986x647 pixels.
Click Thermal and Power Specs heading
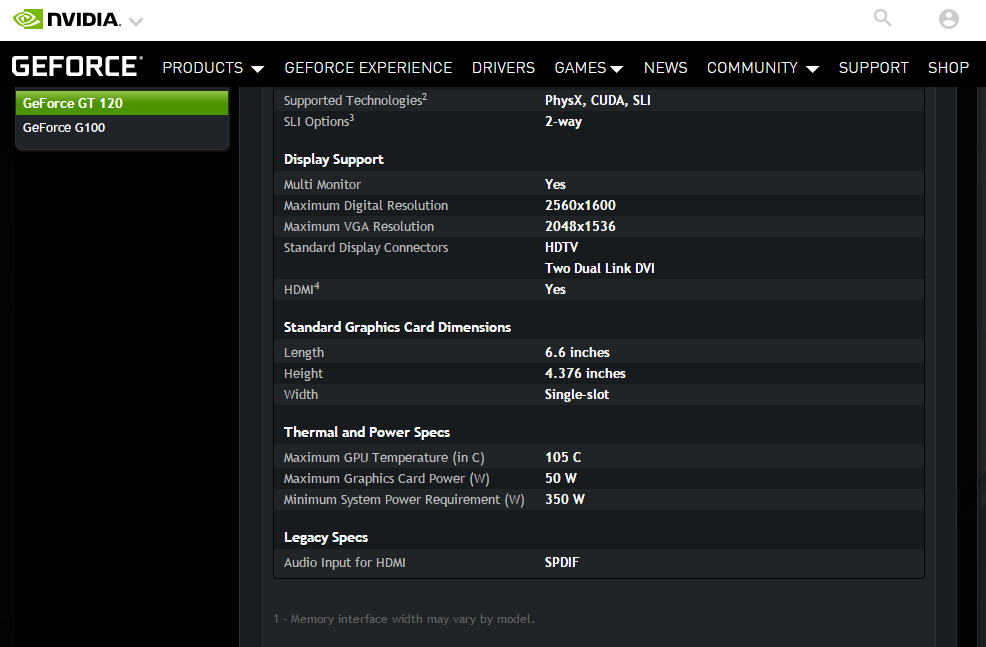coord(367,432)
